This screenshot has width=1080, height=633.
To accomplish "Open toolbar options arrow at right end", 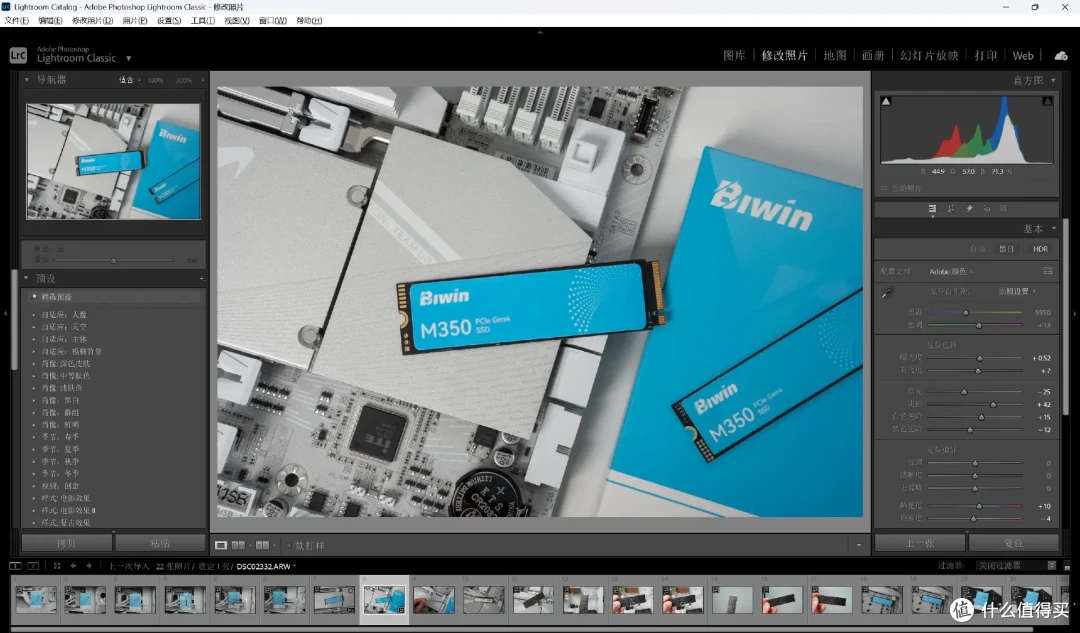I will (858, 545).
